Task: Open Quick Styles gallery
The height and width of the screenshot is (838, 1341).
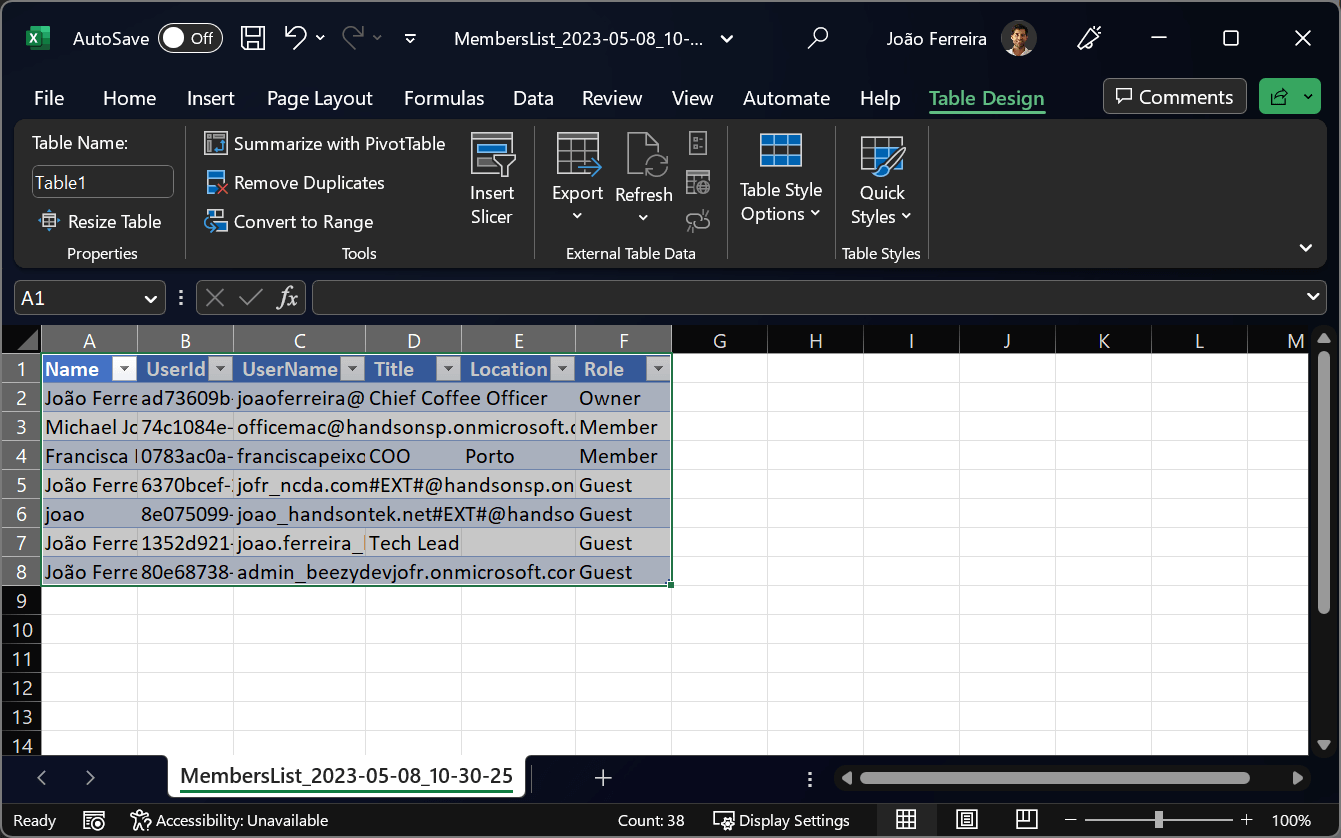Action: [x=881, y=180]
